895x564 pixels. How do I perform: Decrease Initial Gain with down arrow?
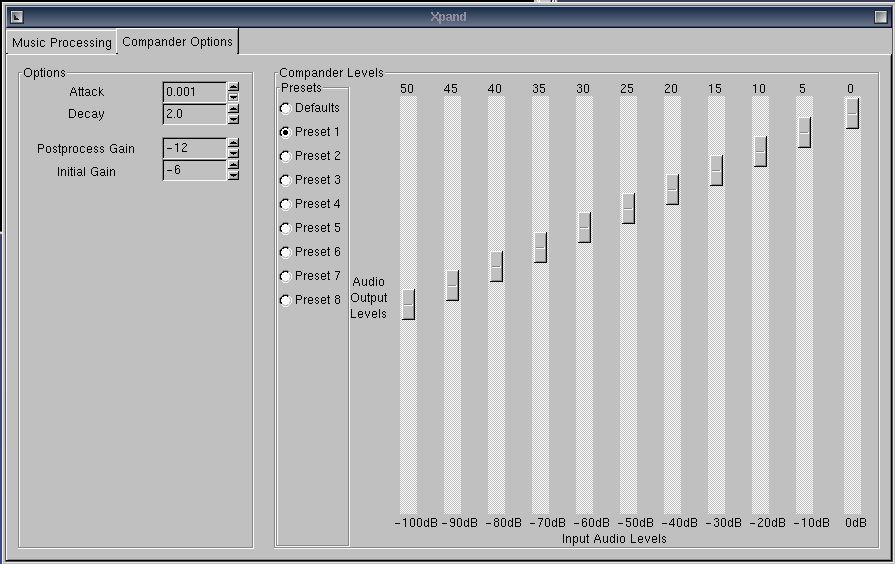(233, 175)
